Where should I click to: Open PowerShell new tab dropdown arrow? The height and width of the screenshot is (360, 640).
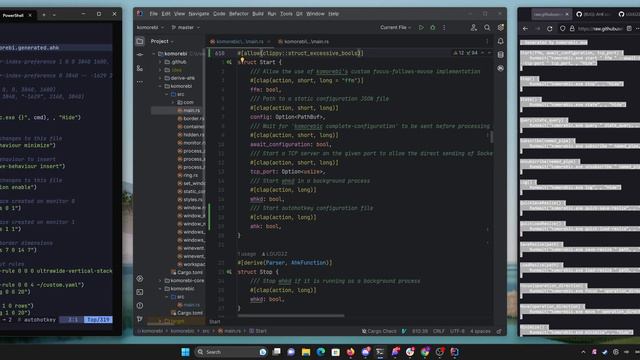pyautogui.click(x=54, y=15)
